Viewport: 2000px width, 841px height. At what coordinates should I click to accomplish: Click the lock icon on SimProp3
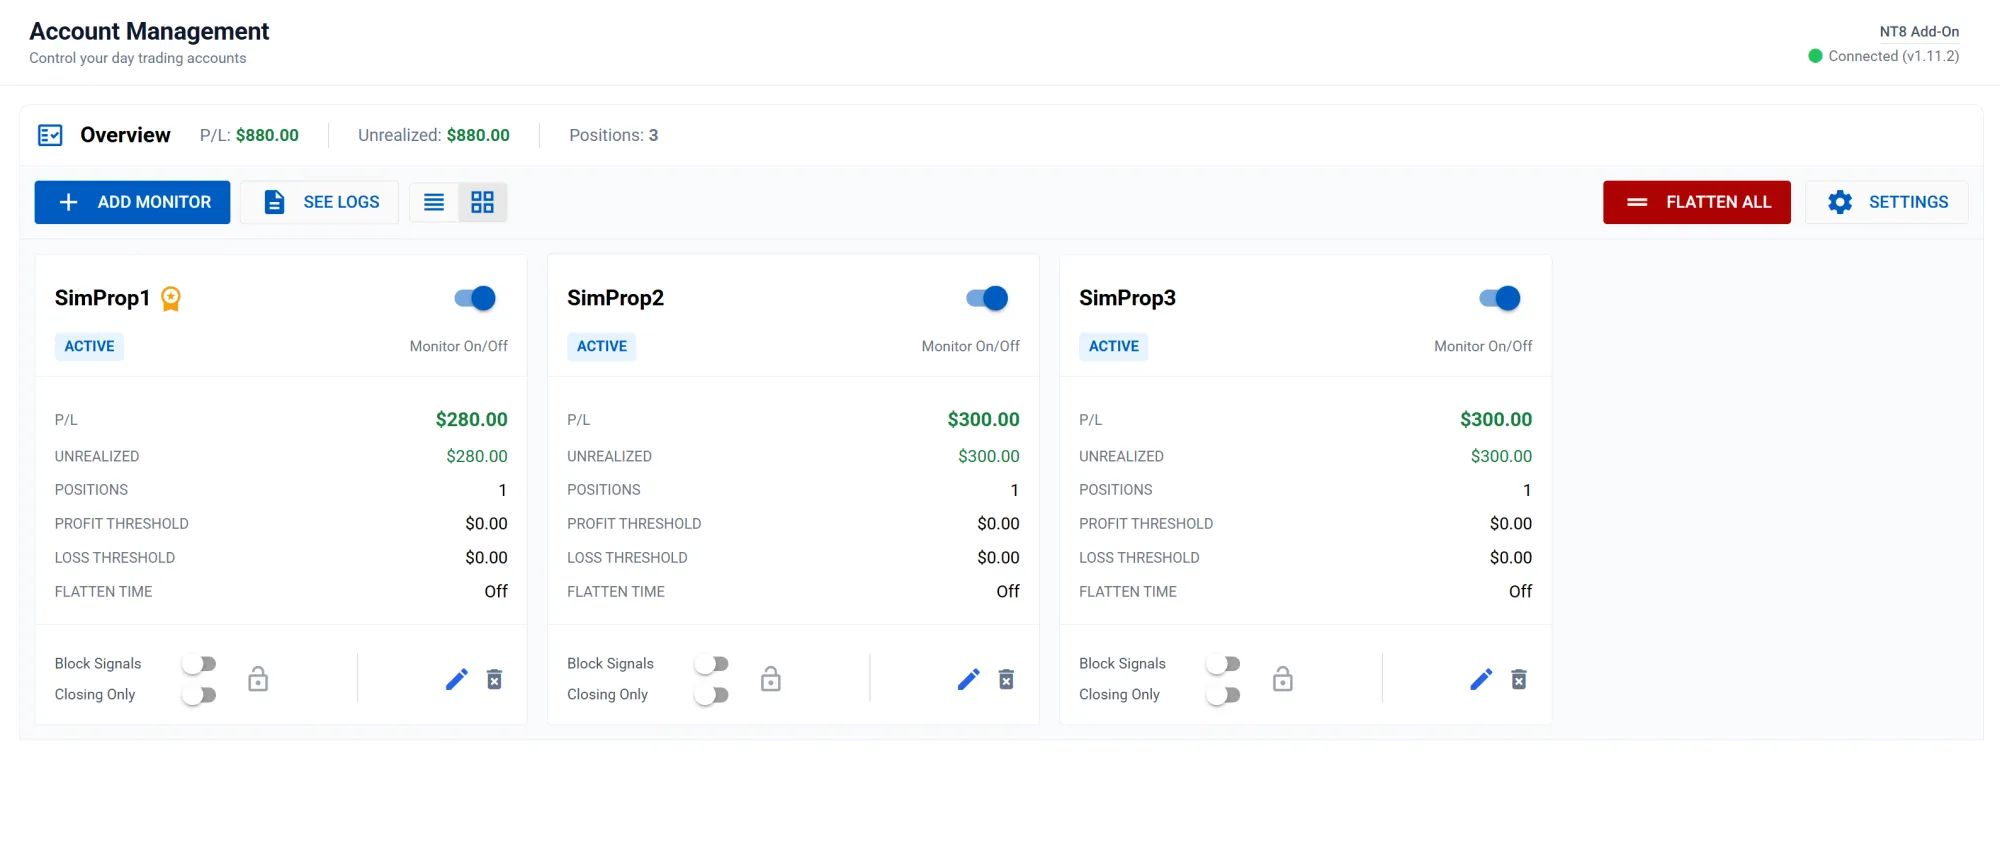tap(1282, 680)
